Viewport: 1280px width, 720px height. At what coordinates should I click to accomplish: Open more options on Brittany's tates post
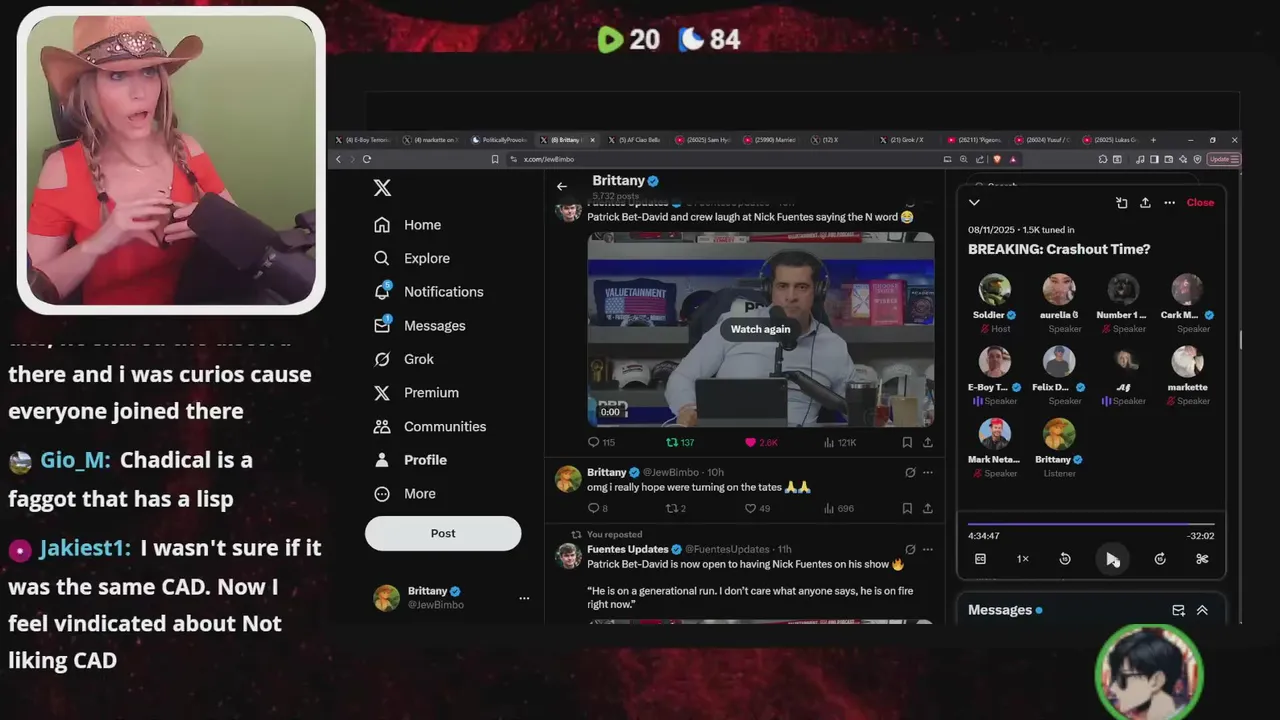[928, 472]
